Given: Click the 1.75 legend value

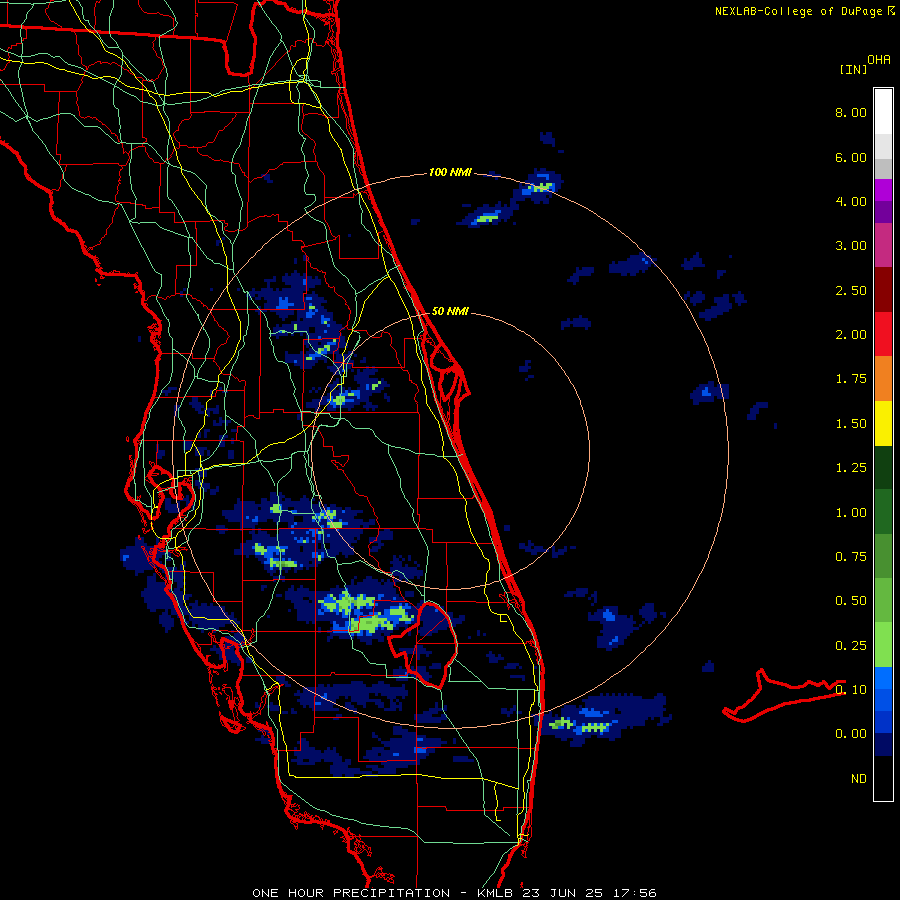Looking at the screenshot, I should click(851, 379).
